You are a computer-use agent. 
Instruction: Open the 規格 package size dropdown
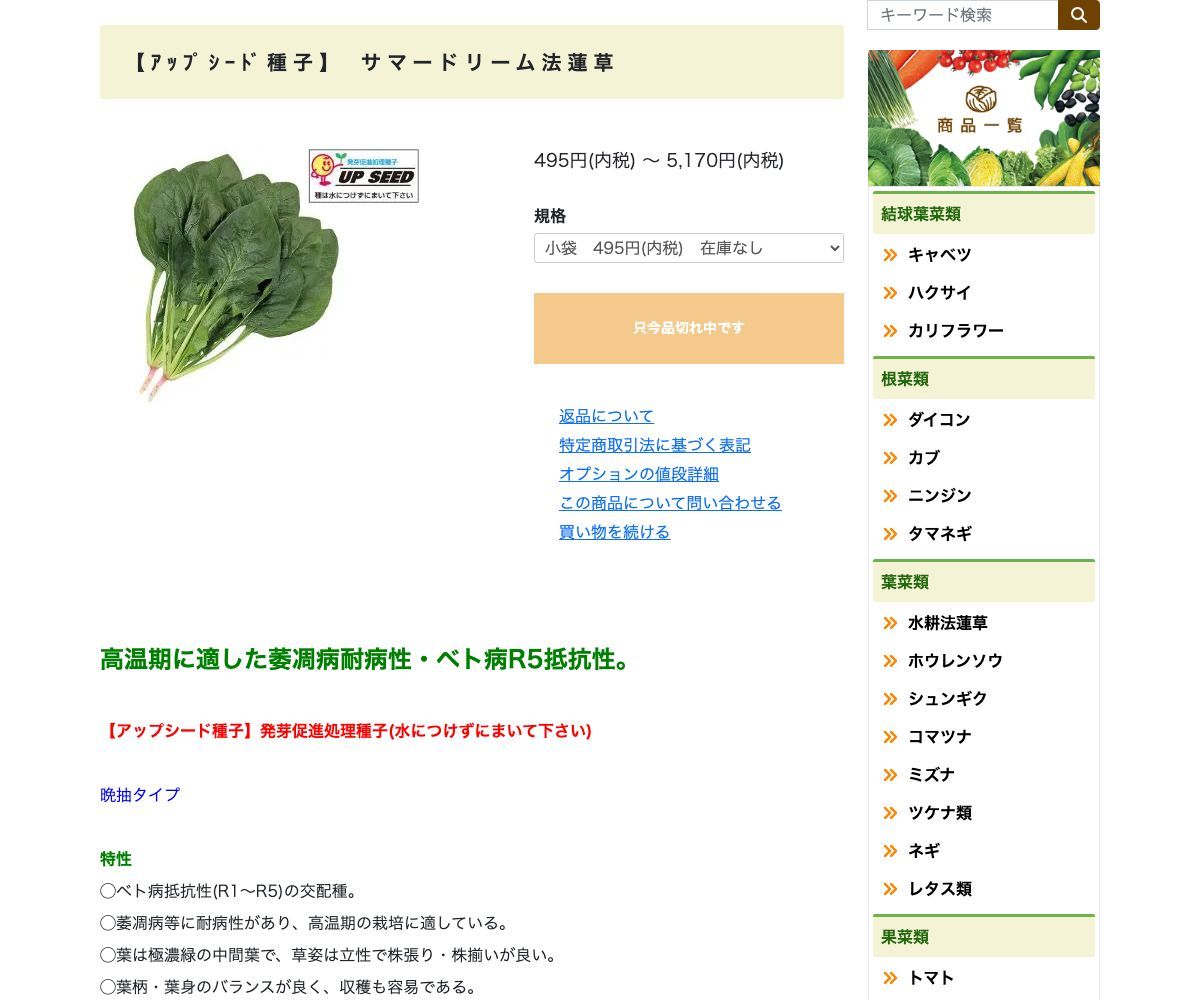[688, 248]
